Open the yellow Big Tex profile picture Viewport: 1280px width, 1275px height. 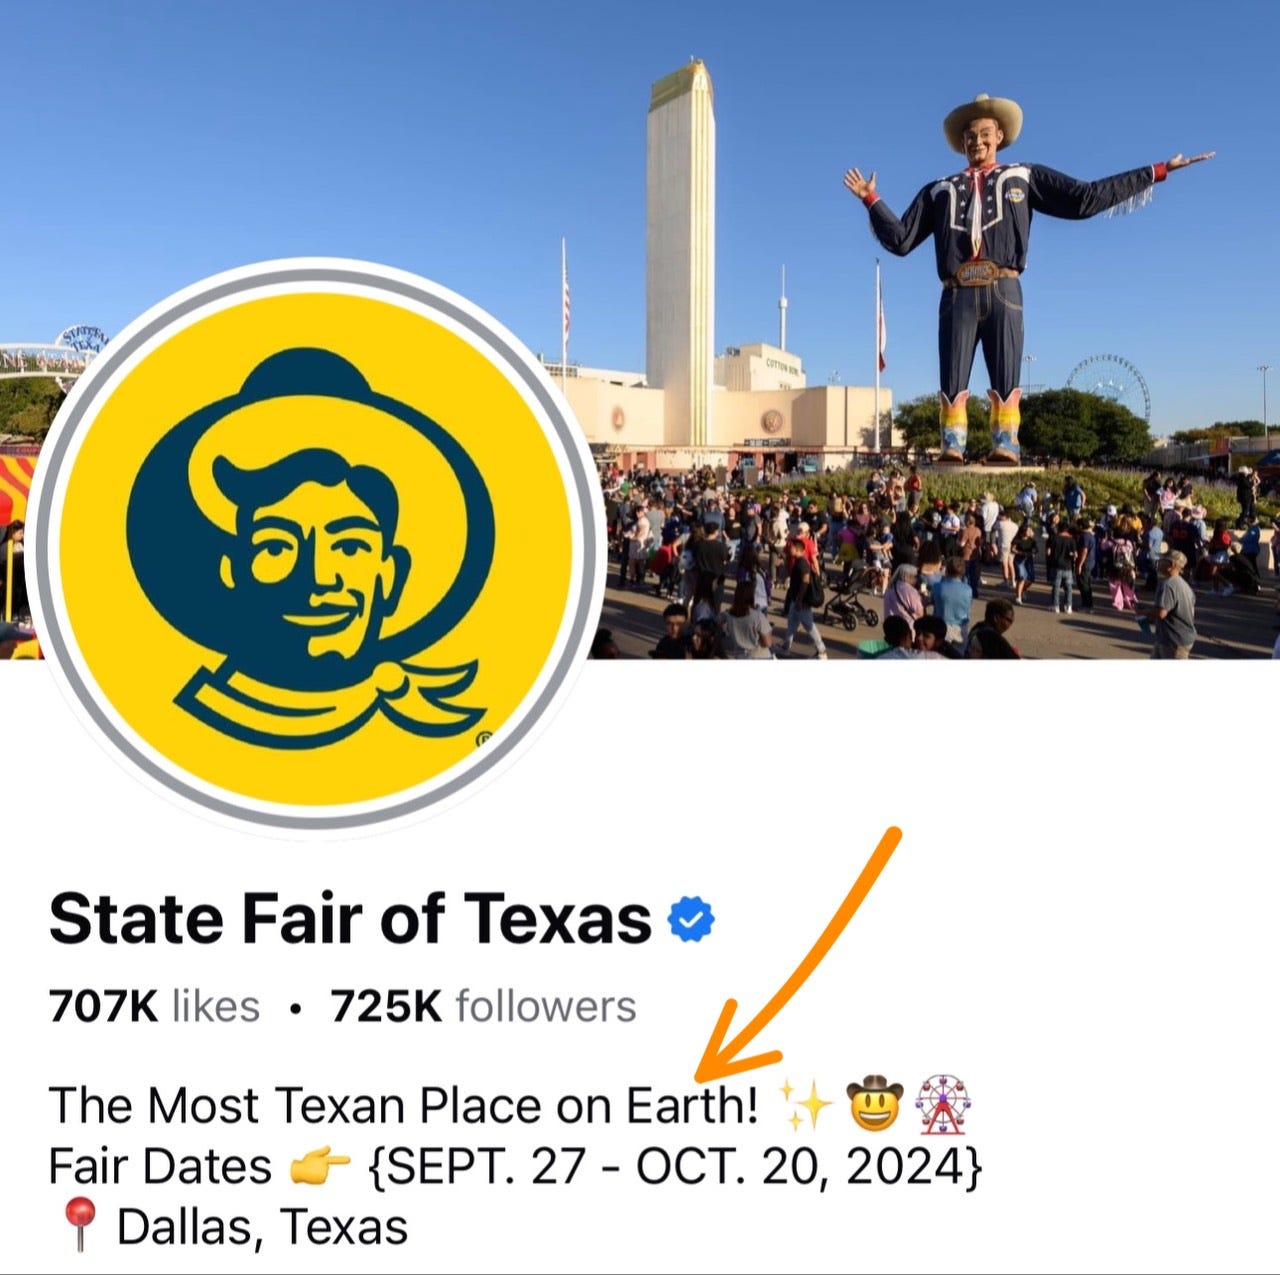pyautogui.click(x=316, y=547)
